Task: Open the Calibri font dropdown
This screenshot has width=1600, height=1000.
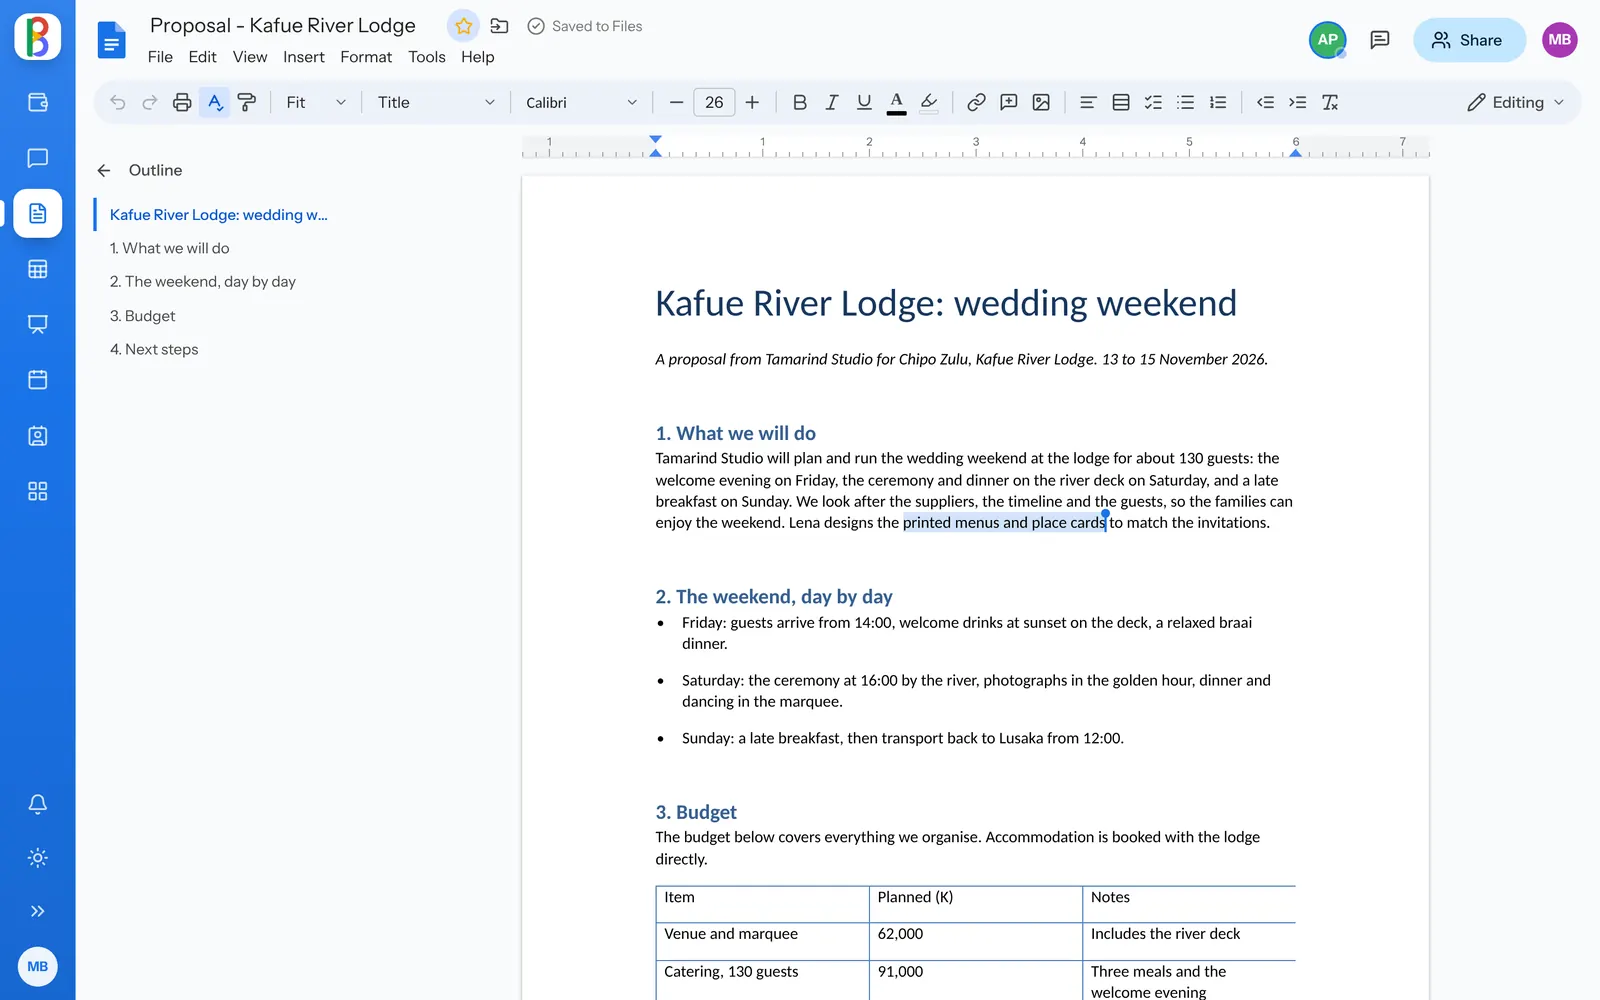Action: click(x=581, y=102)
